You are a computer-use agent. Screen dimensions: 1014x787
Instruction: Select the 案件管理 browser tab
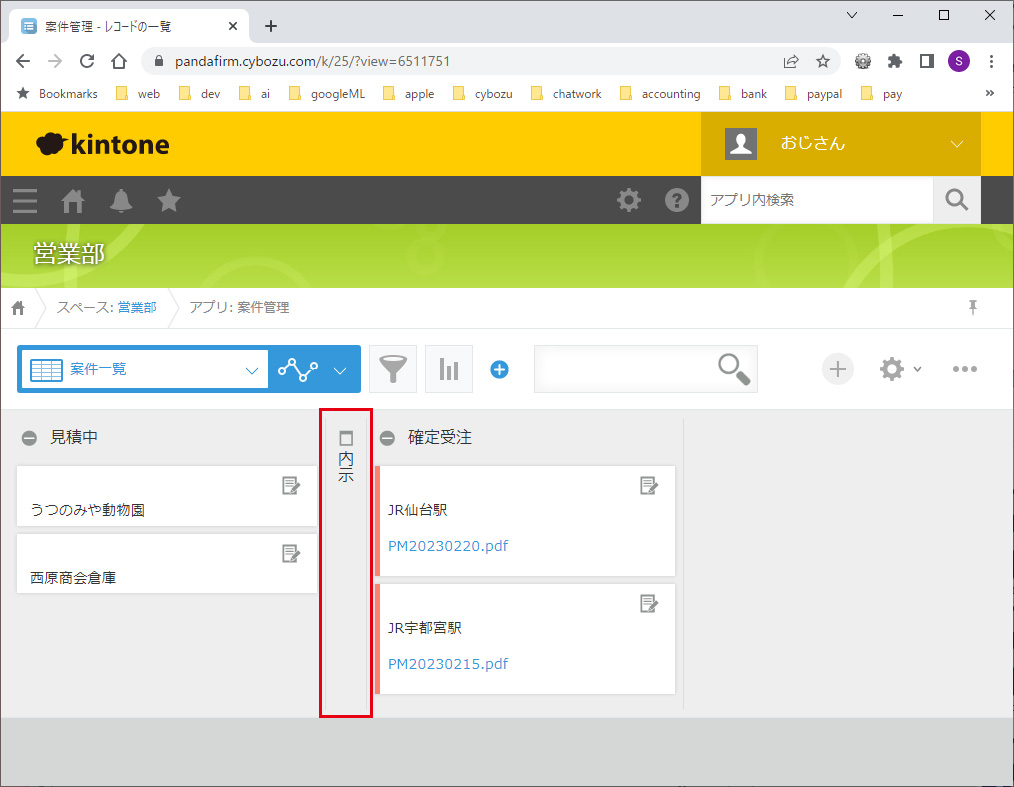(130, 26)
